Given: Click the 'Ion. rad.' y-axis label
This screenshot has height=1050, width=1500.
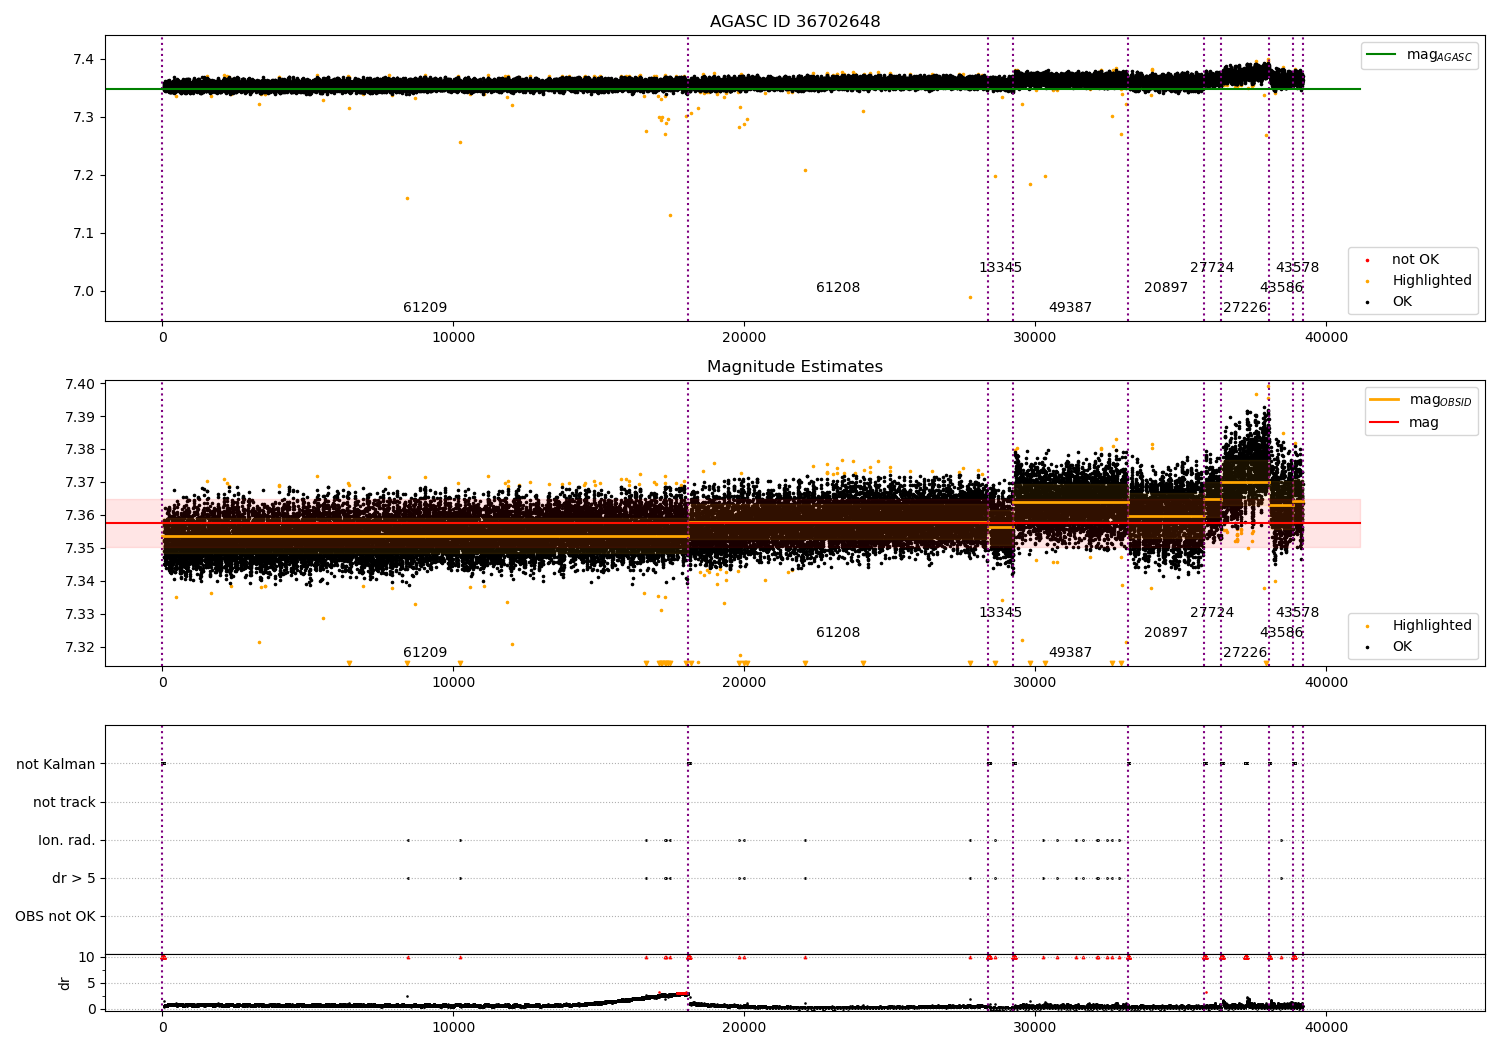Looking at the screenshot, I should tap(67, 840).
